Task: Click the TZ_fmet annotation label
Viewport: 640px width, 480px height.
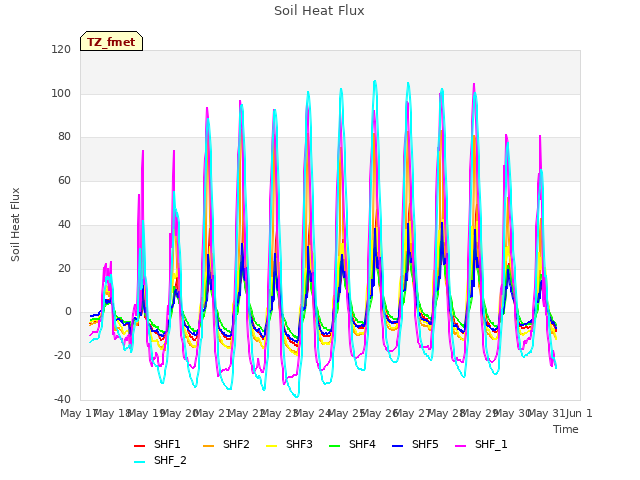Action: click(x=111, y=42)
